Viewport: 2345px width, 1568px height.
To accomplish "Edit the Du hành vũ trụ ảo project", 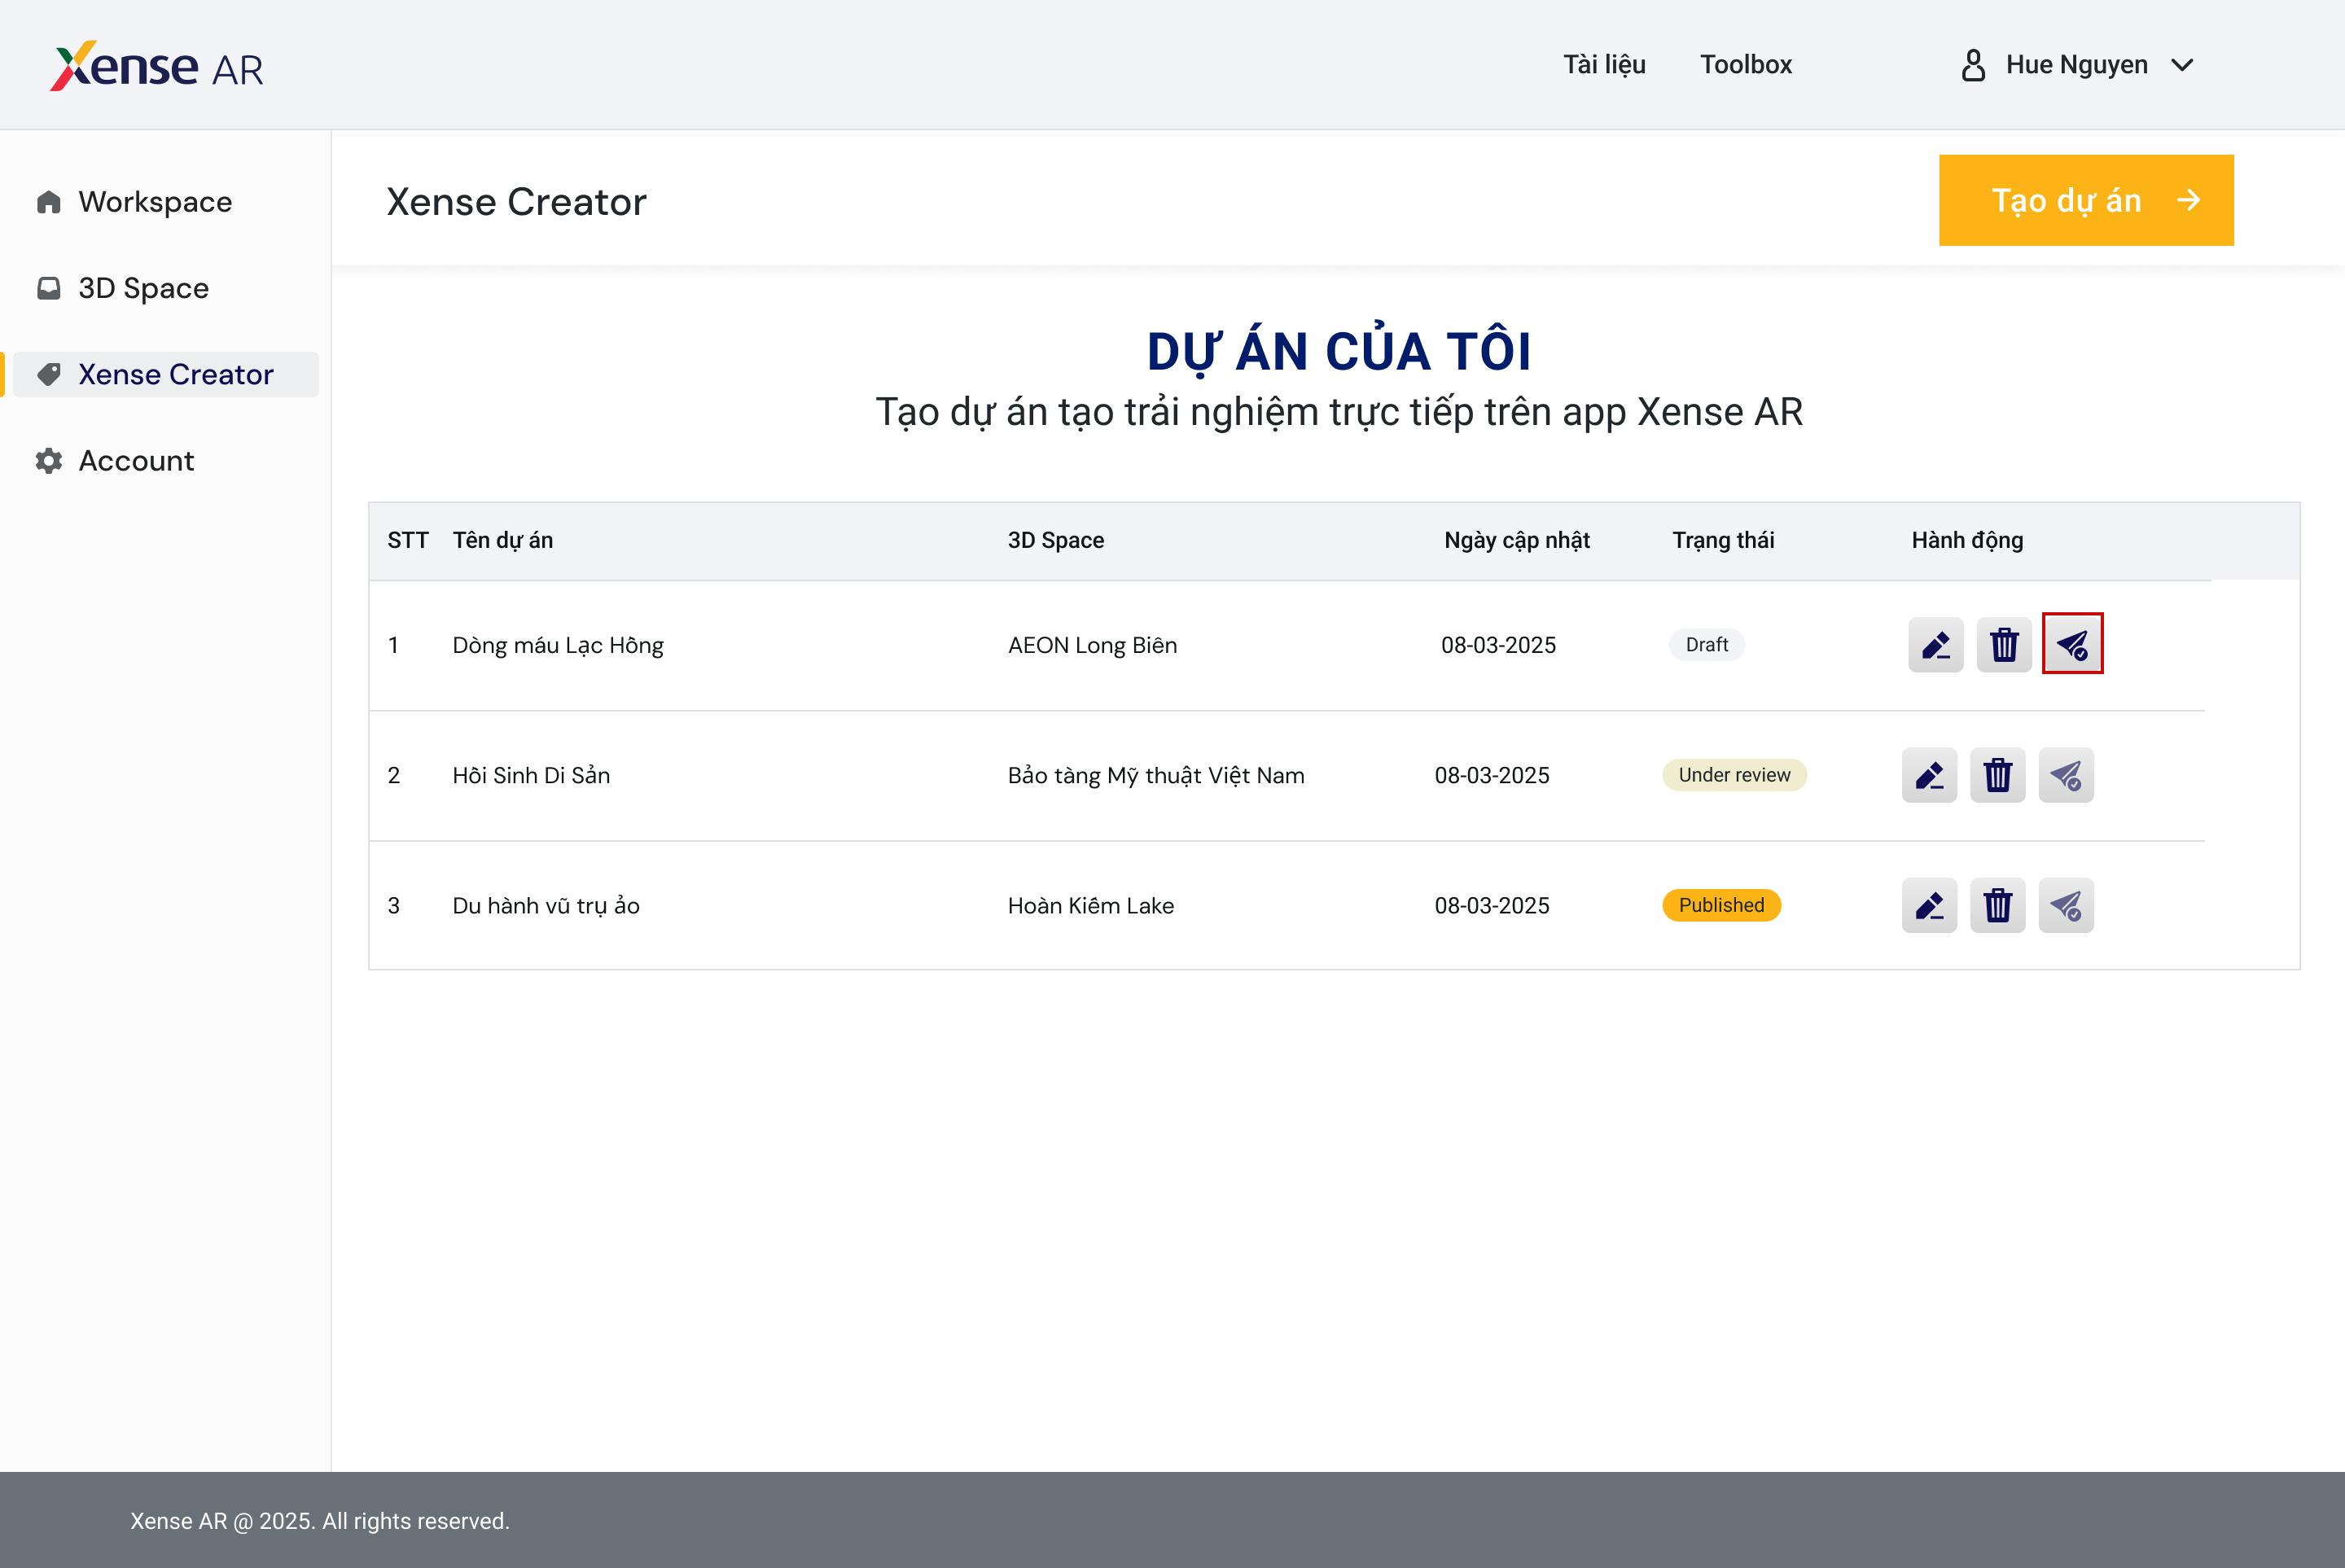I will pos(1929,905).
